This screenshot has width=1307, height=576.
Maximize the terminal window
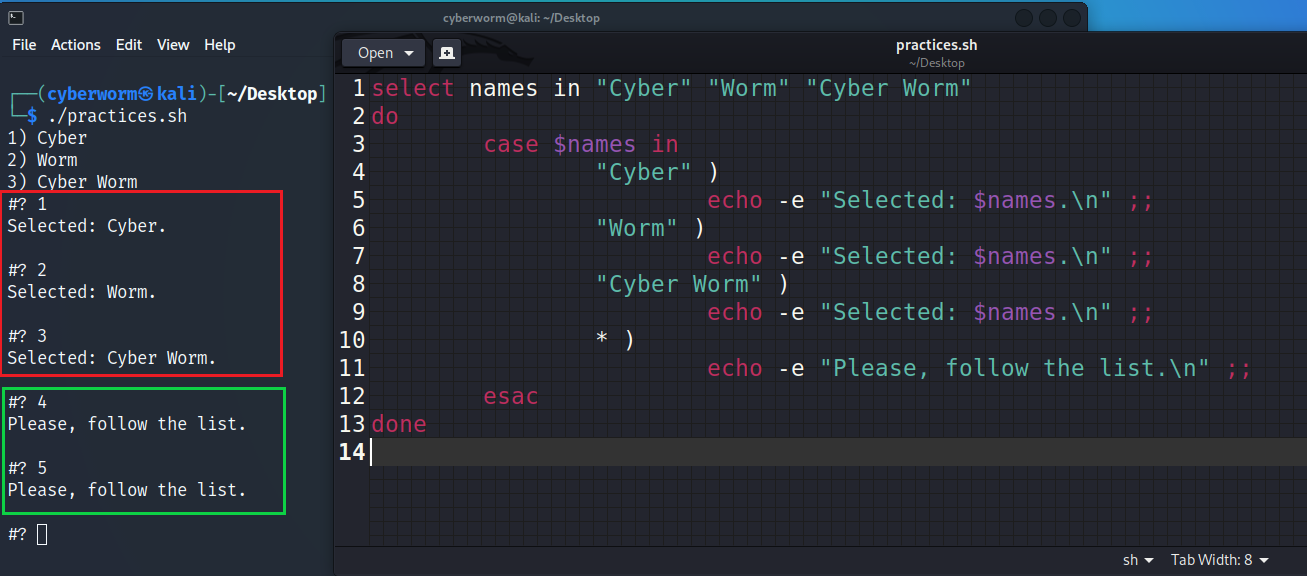click(x=1048, y=18)
